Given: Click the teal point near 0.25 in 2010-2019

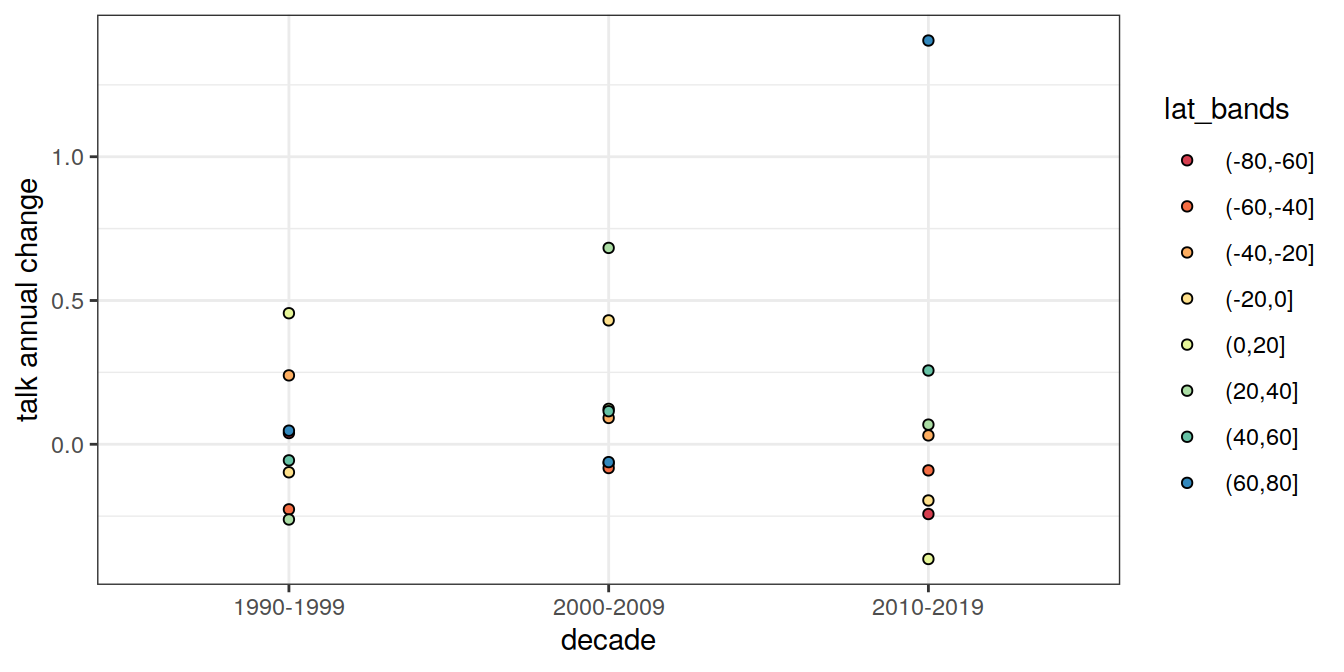Looking at the screenshot, I should [x=928, y=370].
